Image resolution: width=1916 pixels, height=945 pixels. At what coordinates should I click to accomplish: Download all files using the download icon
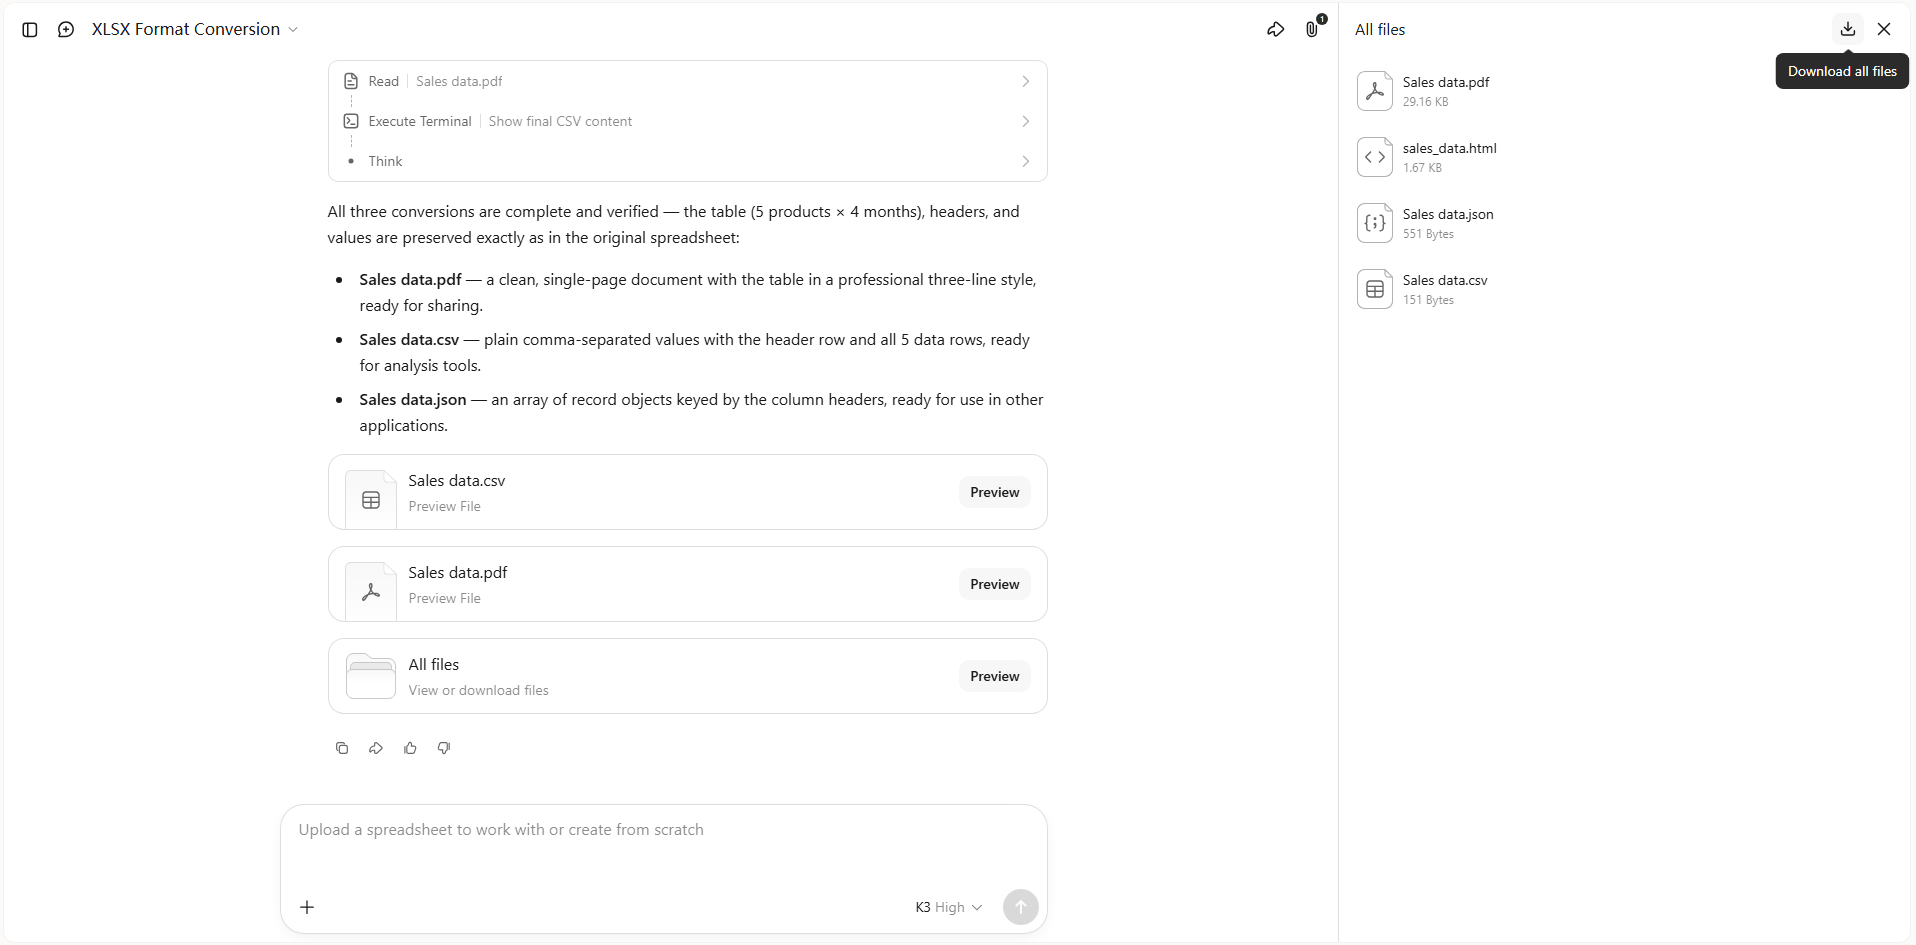click(x=1848, y=29)
